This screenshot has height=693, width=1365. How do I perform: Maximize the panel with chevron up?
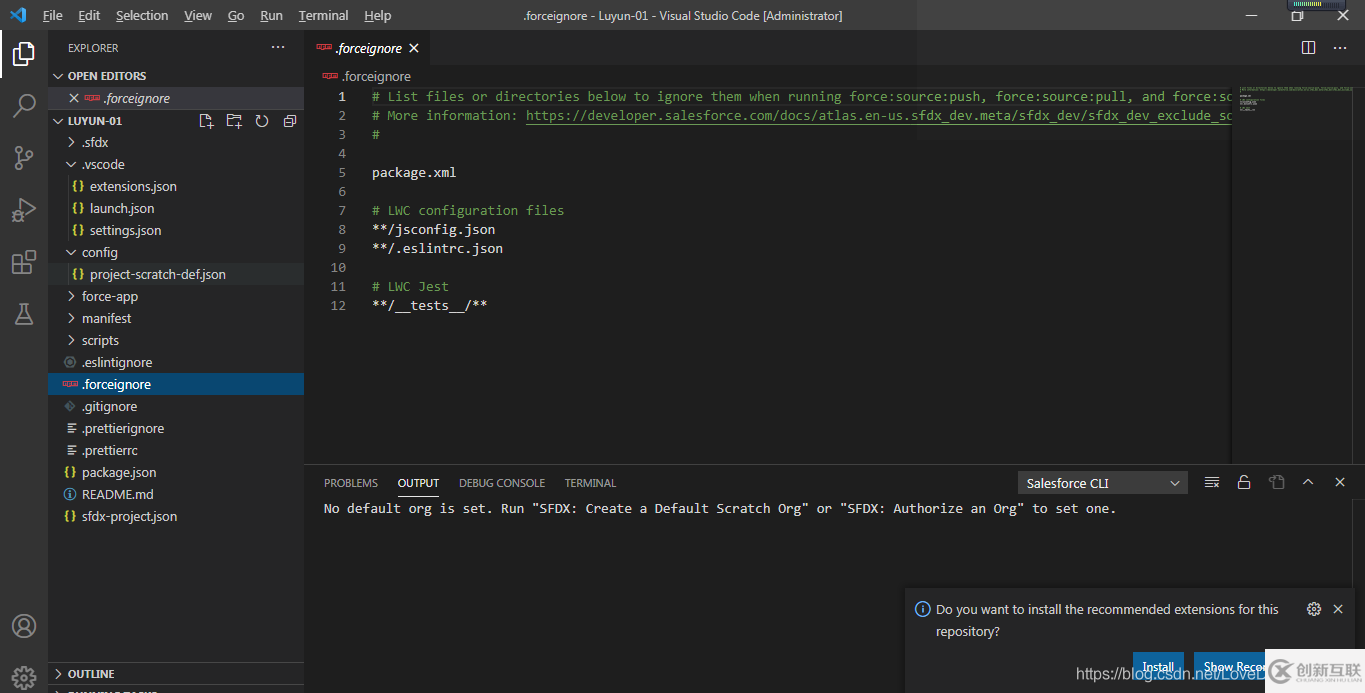(1308, 482)
